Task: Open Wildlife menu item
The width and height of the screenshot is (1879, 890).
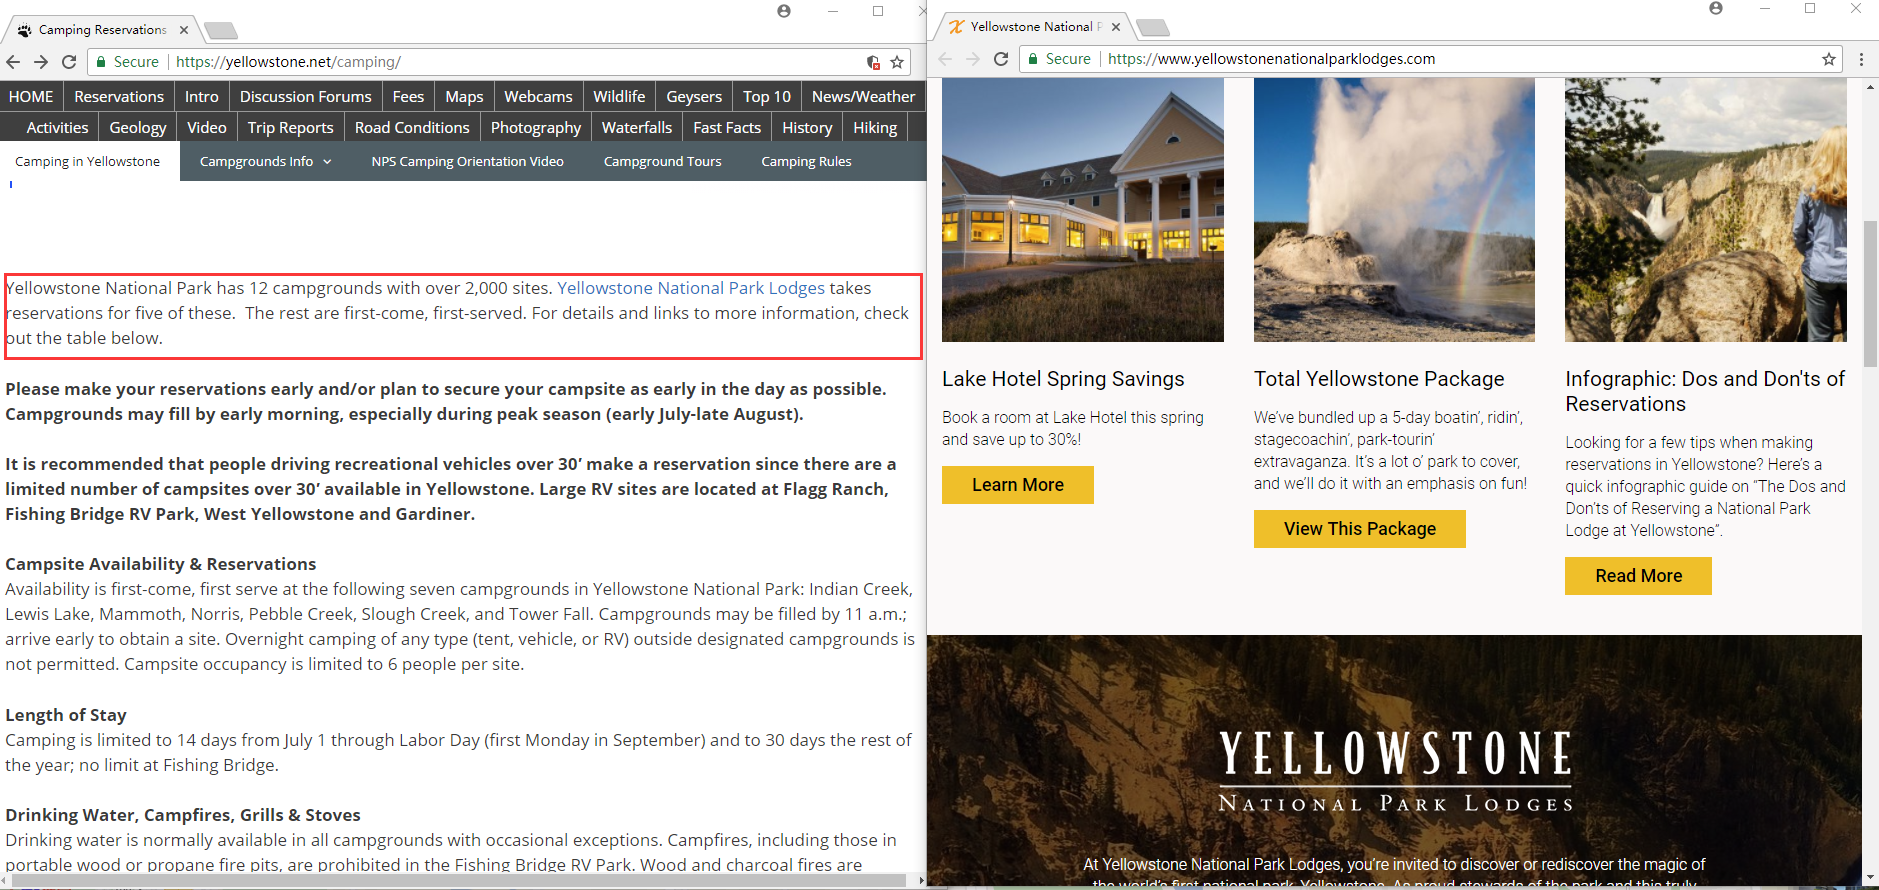Action: click(619, 97)
